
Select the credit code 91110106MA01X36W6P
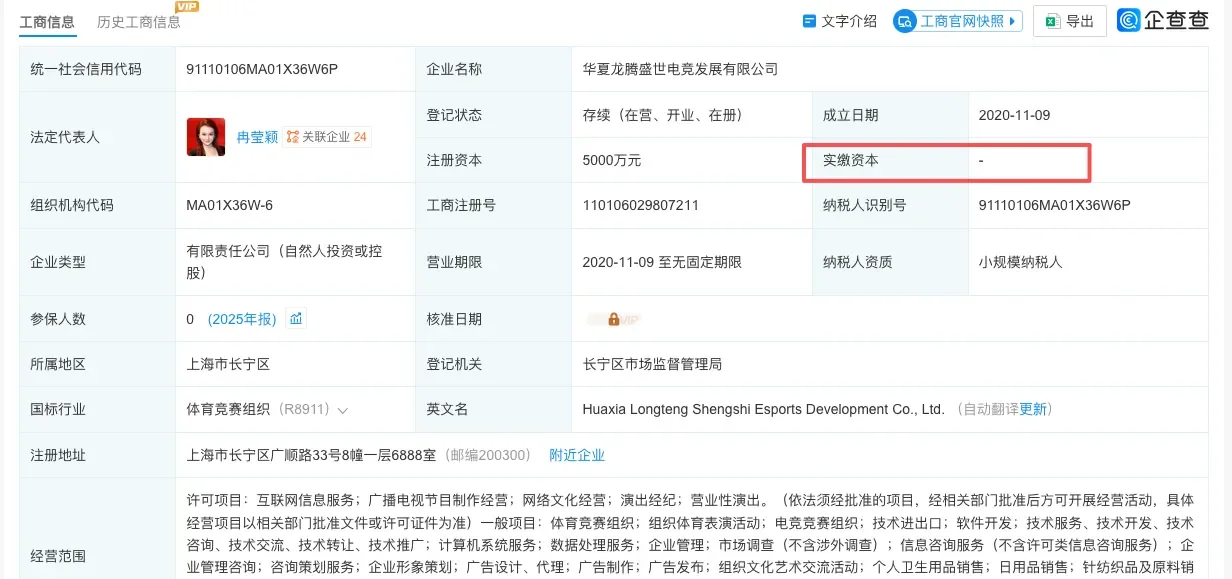pyautogui.click(x=262, y=69)
